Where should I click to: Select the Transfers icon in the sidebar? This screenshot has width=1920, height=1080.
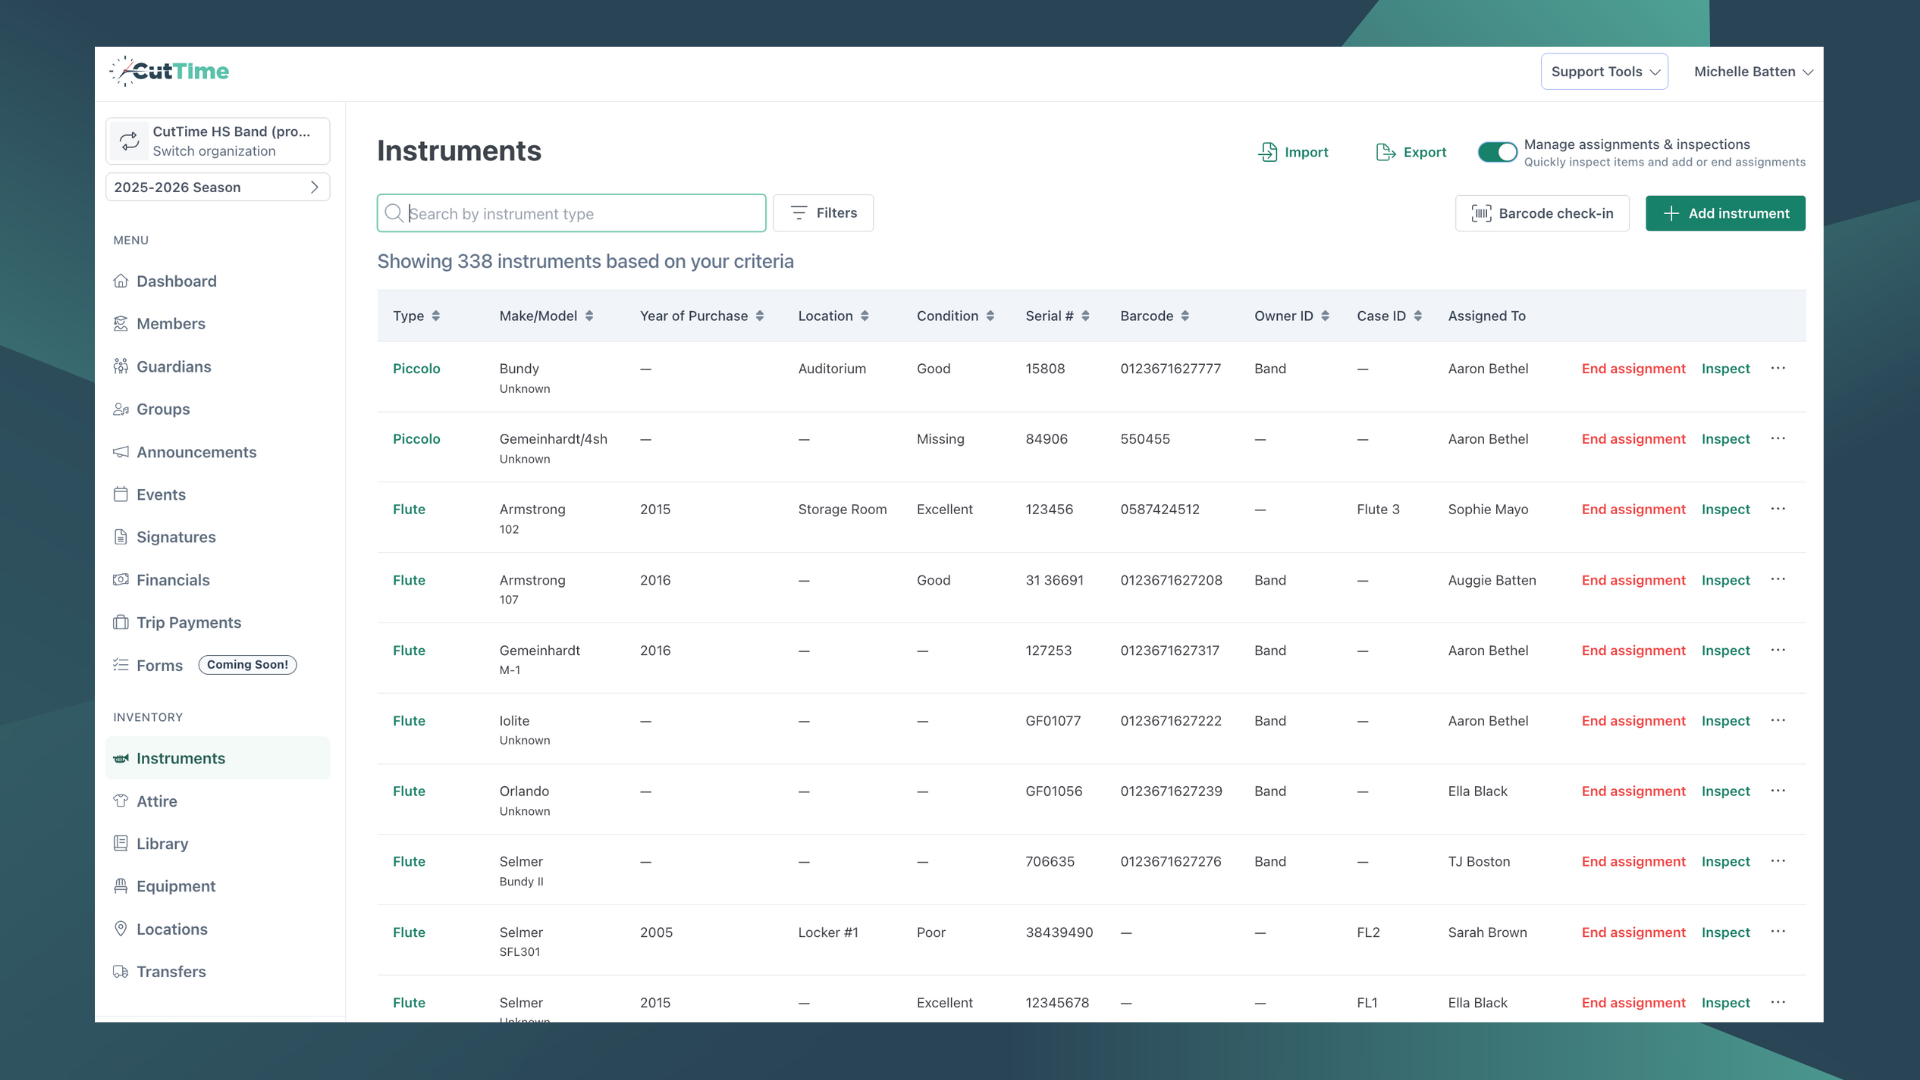click(x=121, y=971)
